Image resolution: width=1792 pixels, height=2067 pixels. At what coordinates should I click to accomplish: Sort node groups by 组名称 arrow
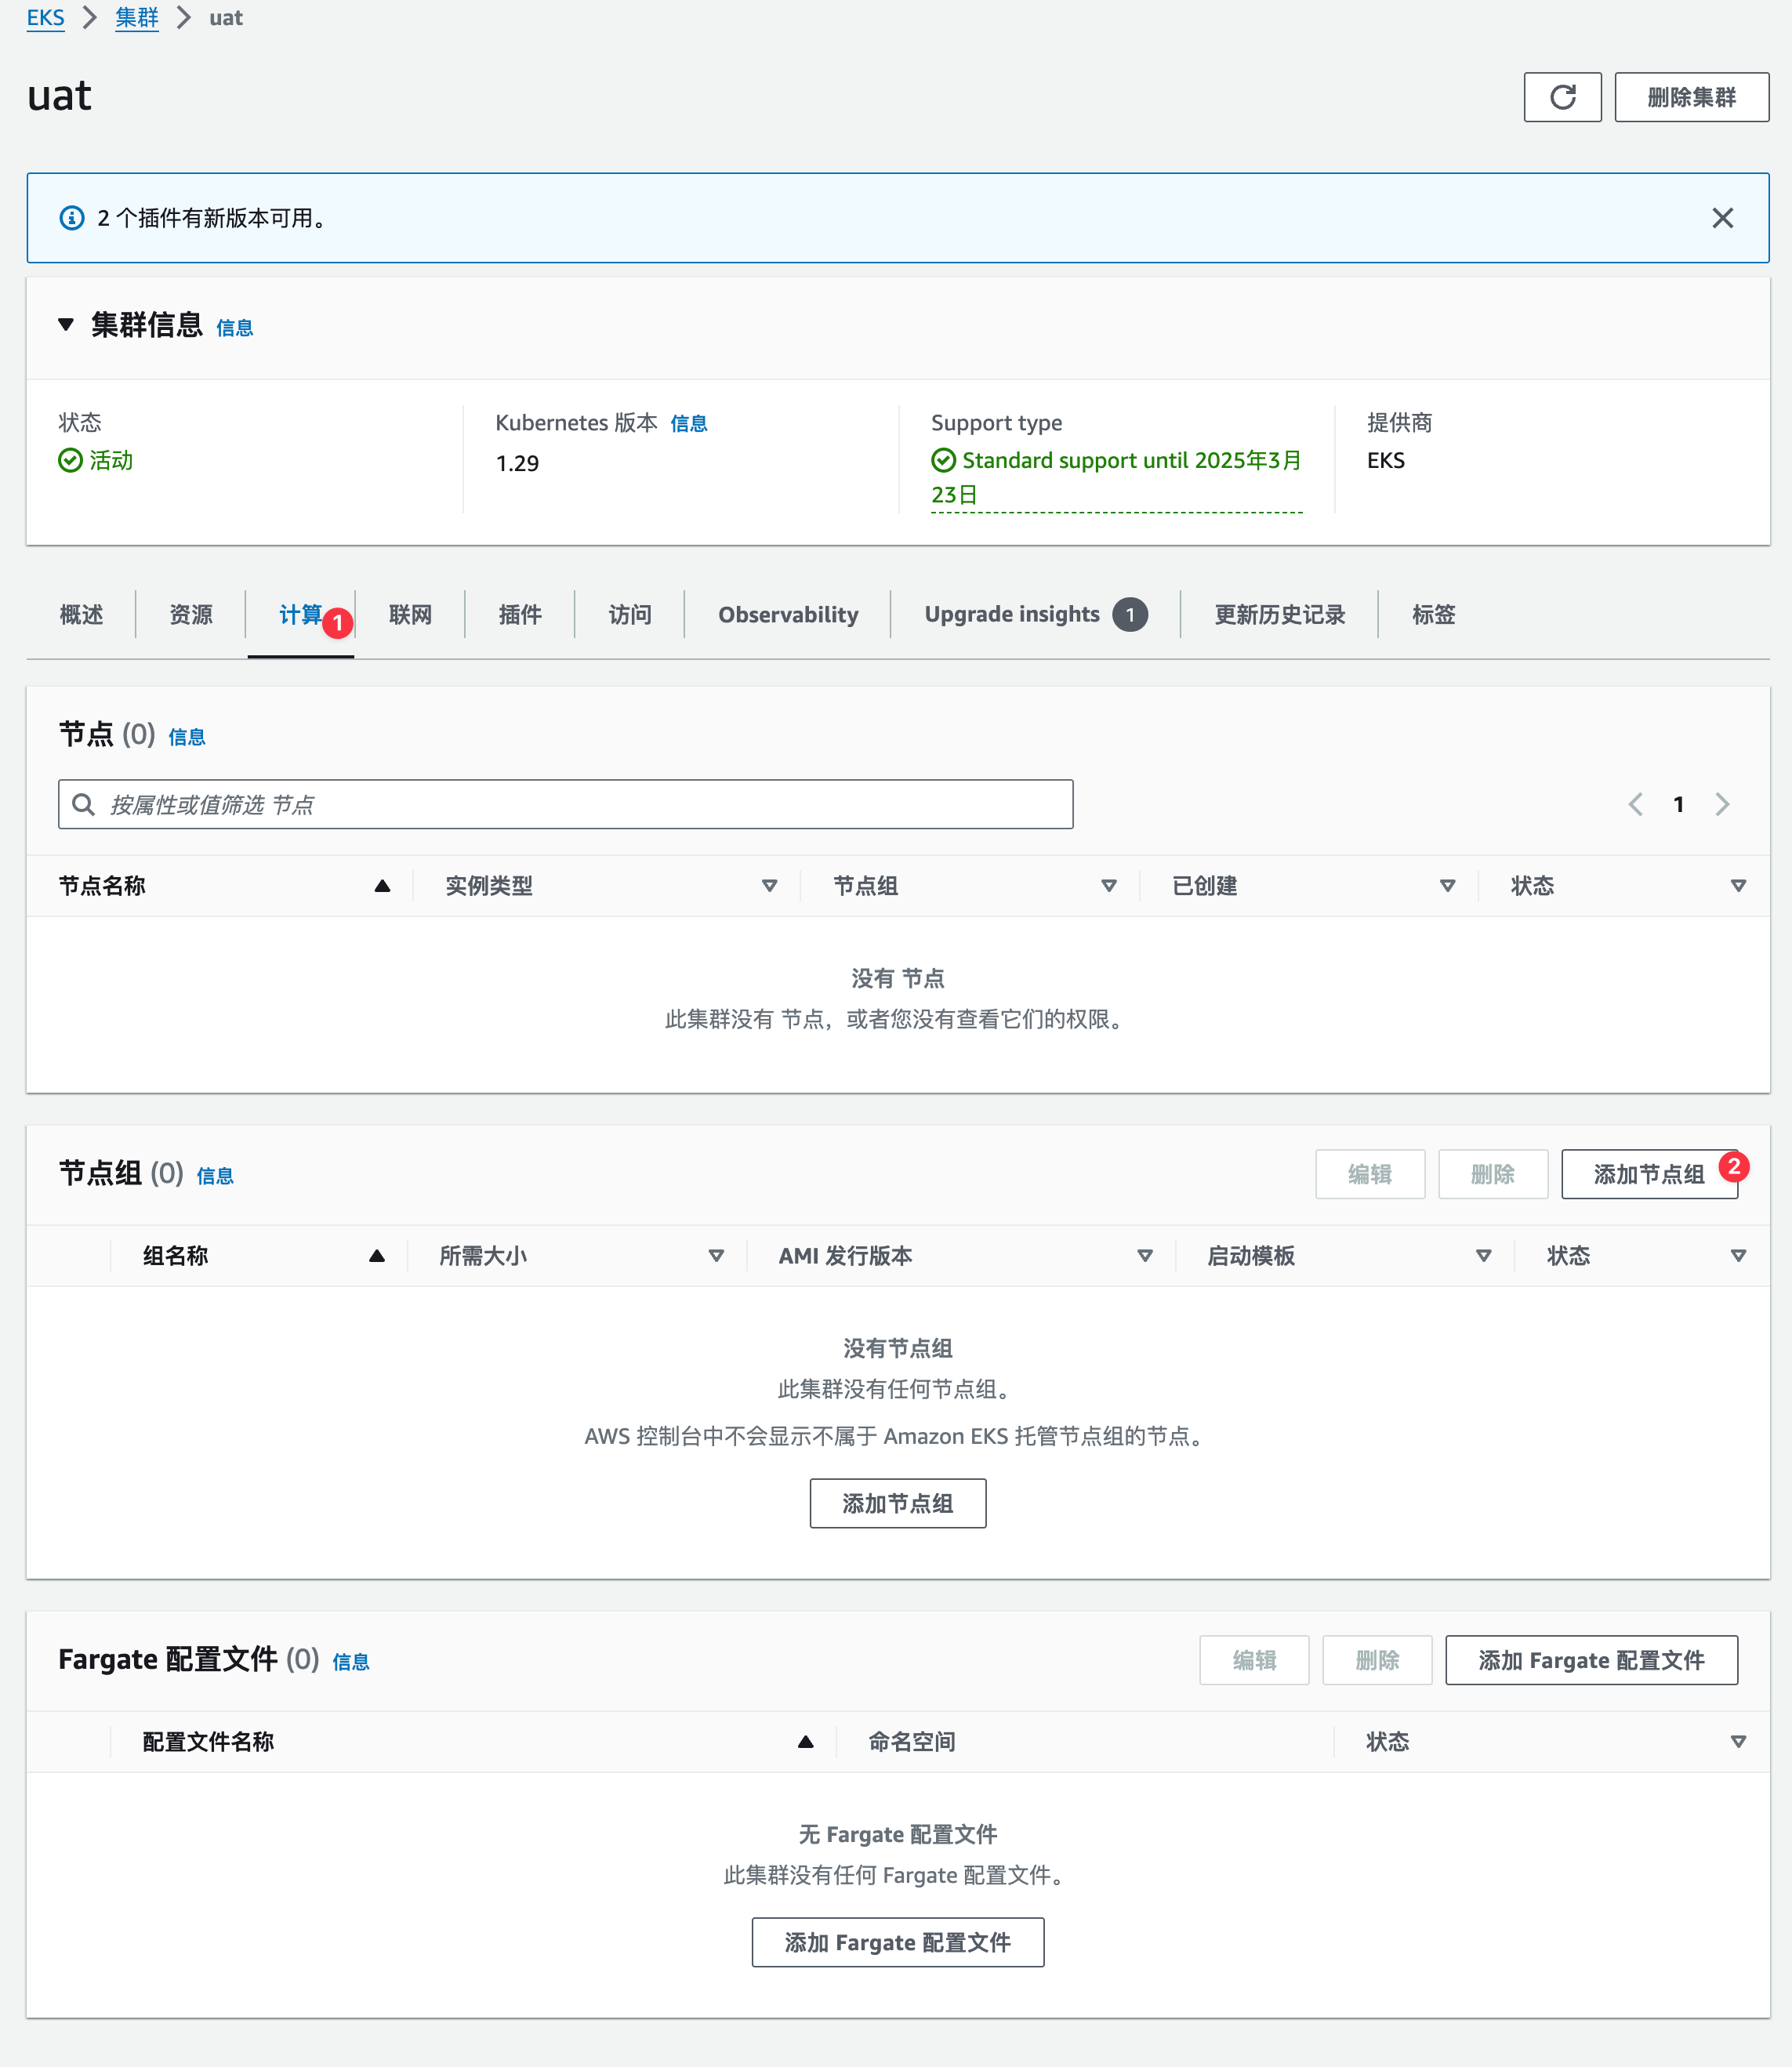click(377, 1256)
